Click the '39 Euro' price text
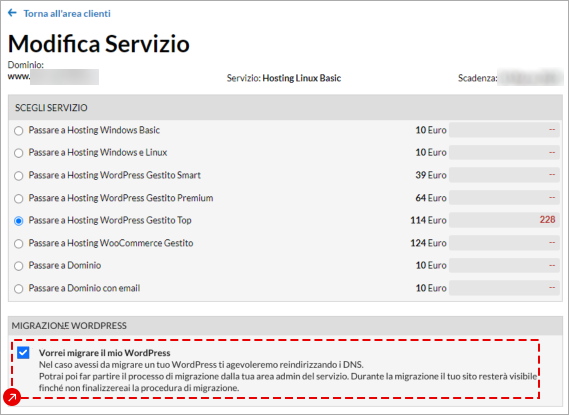569x415 pixels. [x=431, y=175]
